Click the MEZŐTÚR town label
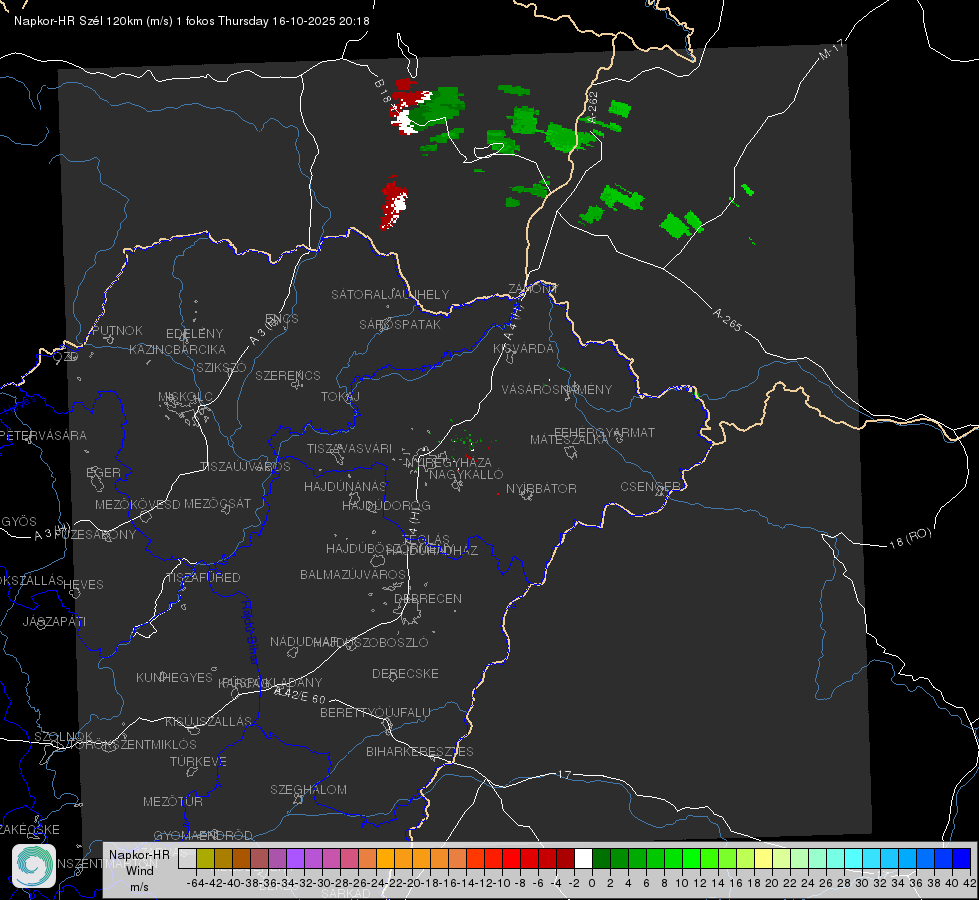This screenshot has height=900, width=979. point(173,801)
